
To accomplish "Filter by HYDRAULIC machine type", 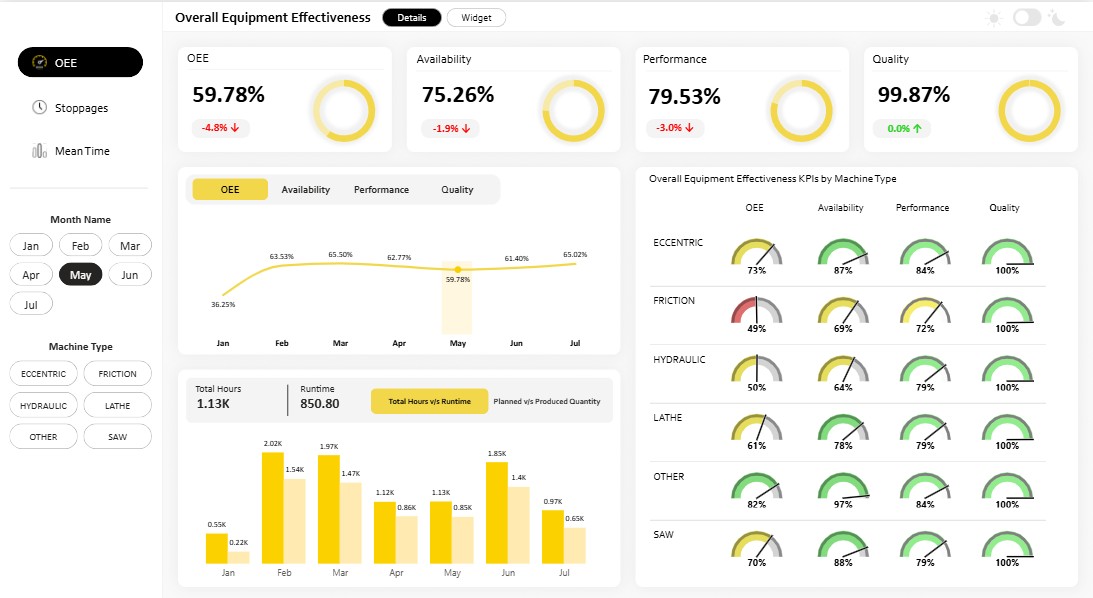I will [43, 406].
